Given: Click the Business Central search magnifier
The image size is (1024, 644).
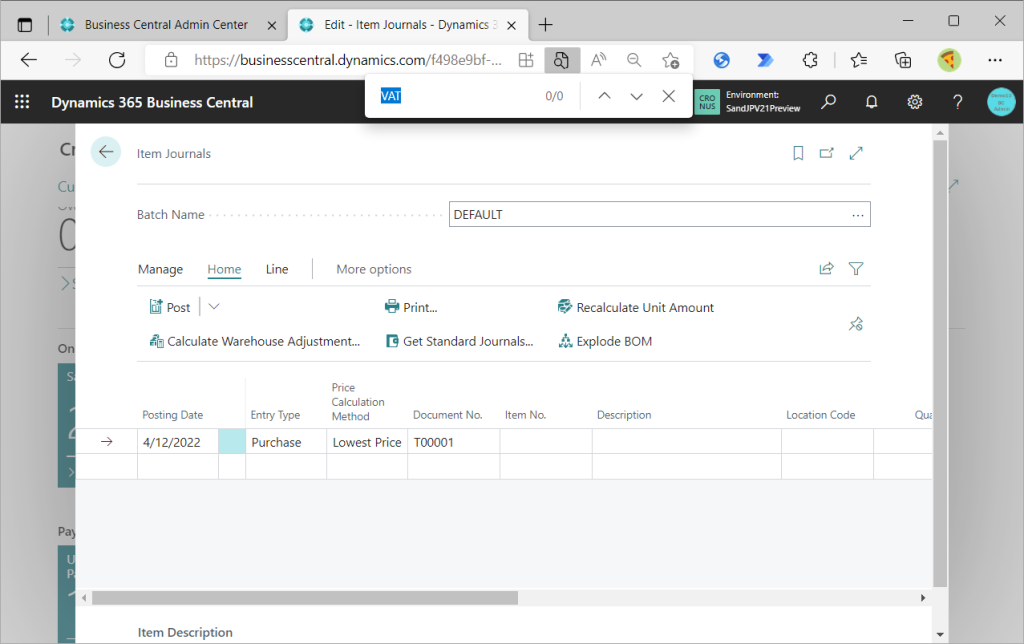Looking at the screenshot, I should click(x=828, y=102).
